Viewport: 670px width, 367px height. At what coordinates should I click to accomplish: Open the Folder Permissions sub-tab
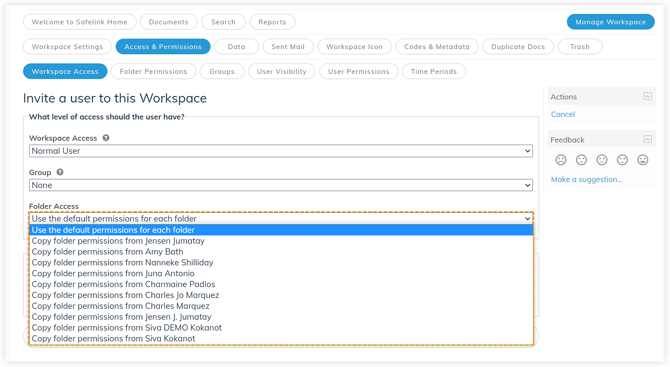tap(153, 71)
